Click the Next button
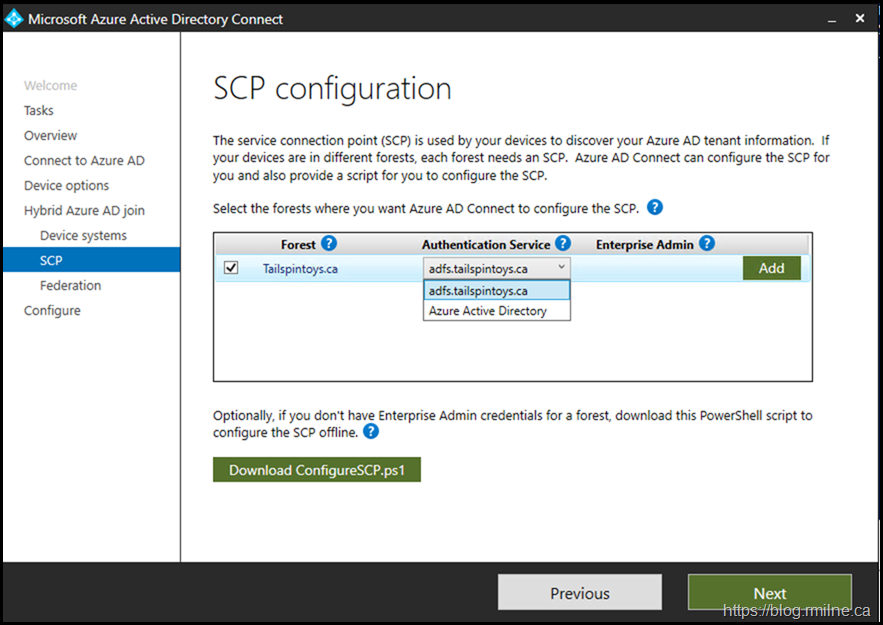This screenshot has height=625, width=883. pos(769,593)
